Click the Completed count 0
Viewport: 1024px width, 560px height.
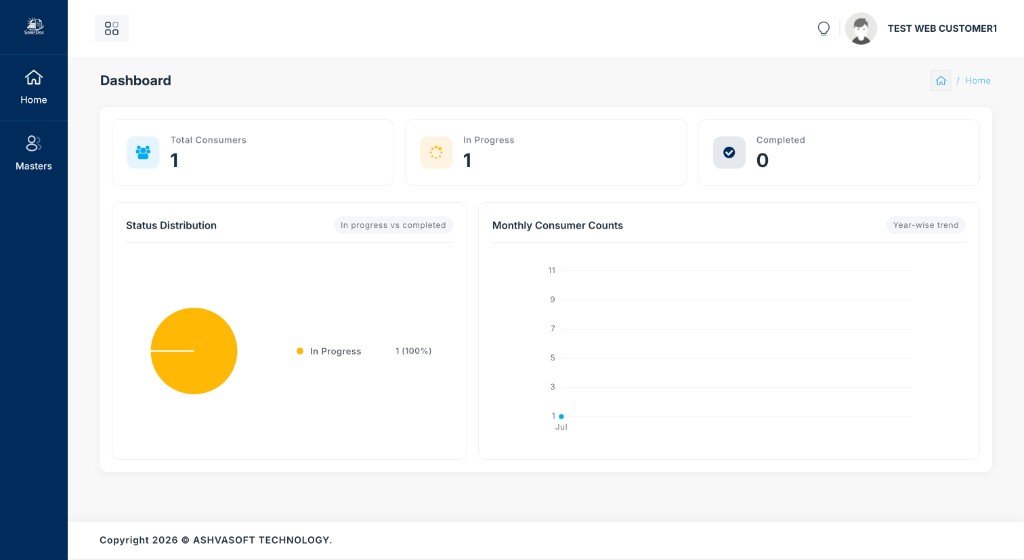pyautogui.click(x=762, y=160)
